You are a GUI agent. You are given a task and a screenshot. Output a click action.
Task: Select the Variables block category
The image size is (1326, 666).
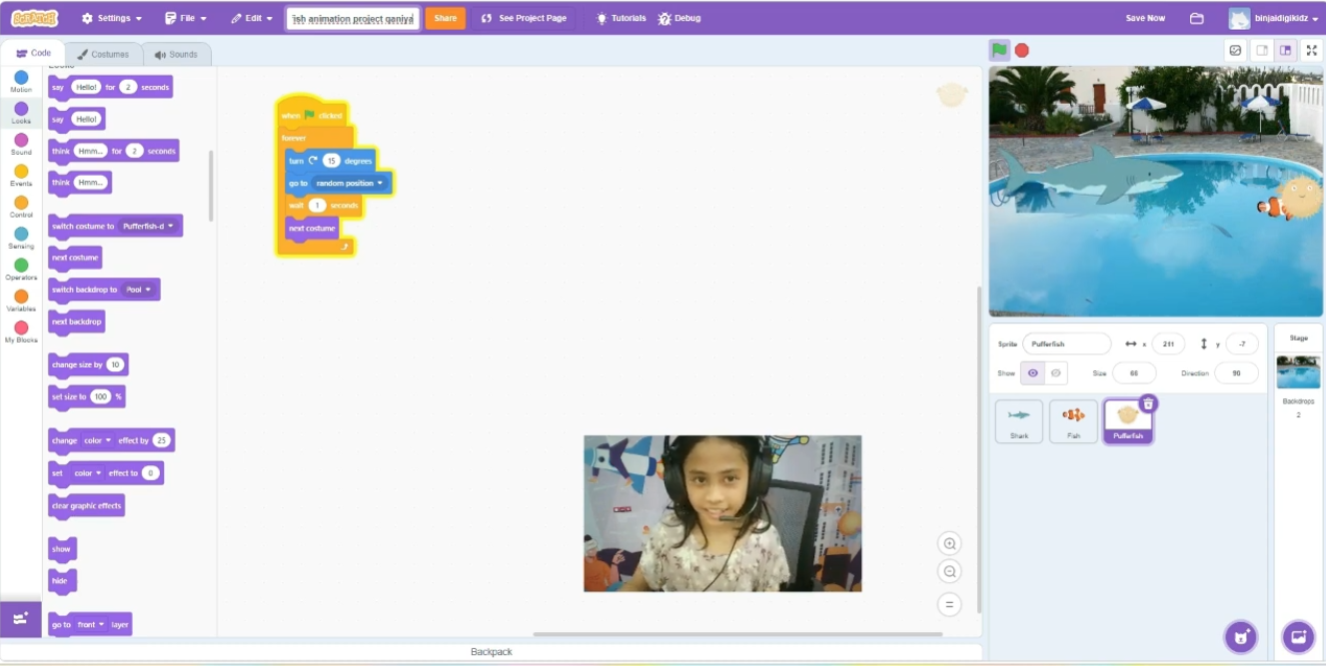21,301
